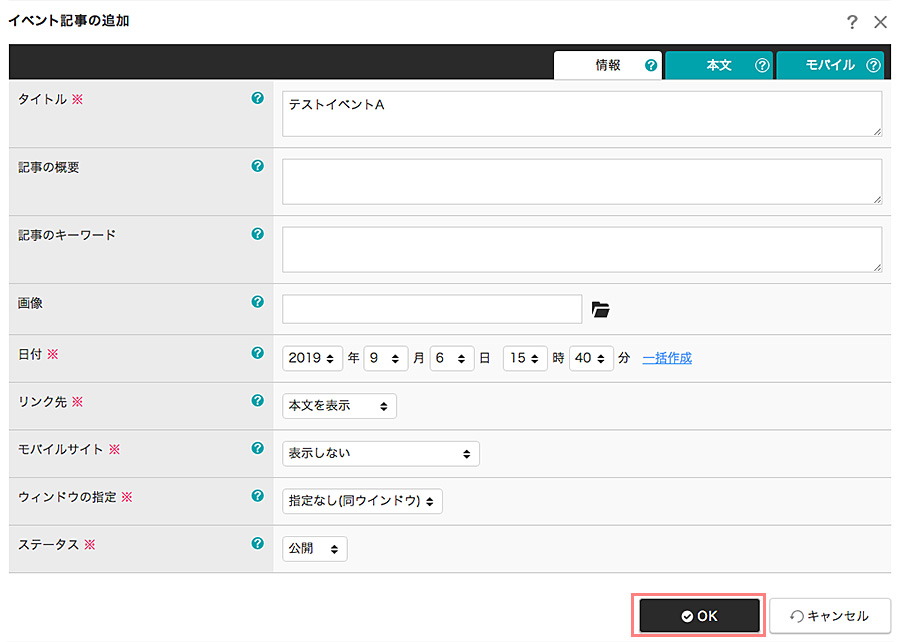Image resolution: width=900 pixels, height=642 pixels.
Task: Click the help icon next to 日付
Action: tap(258, 353)
